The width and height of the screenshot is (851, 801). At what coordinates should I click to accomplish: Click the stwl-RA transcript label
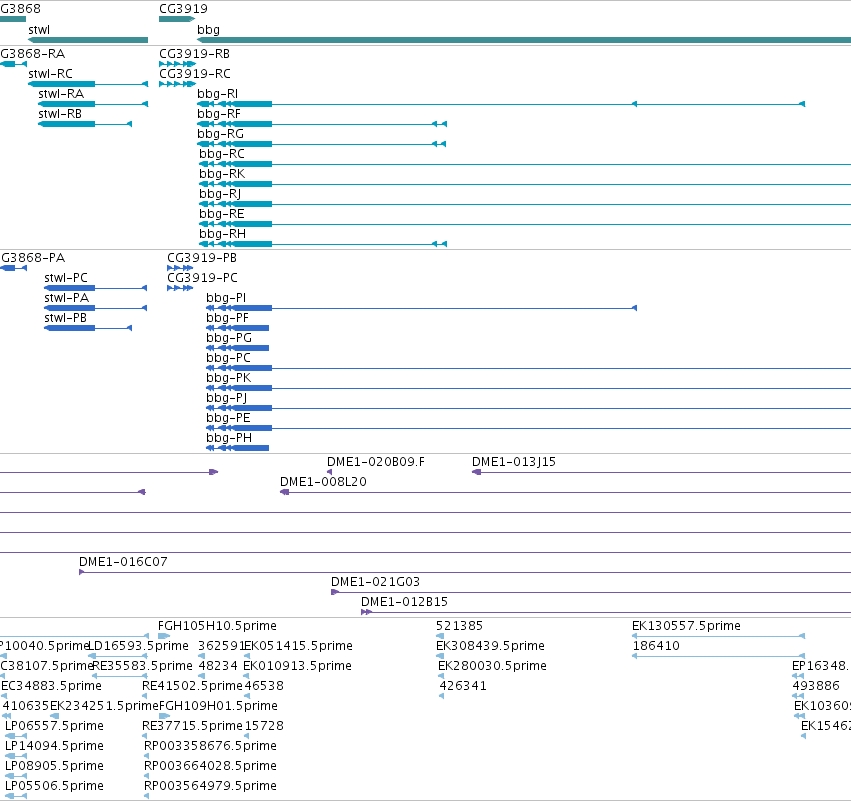click(x=61, y=94)
